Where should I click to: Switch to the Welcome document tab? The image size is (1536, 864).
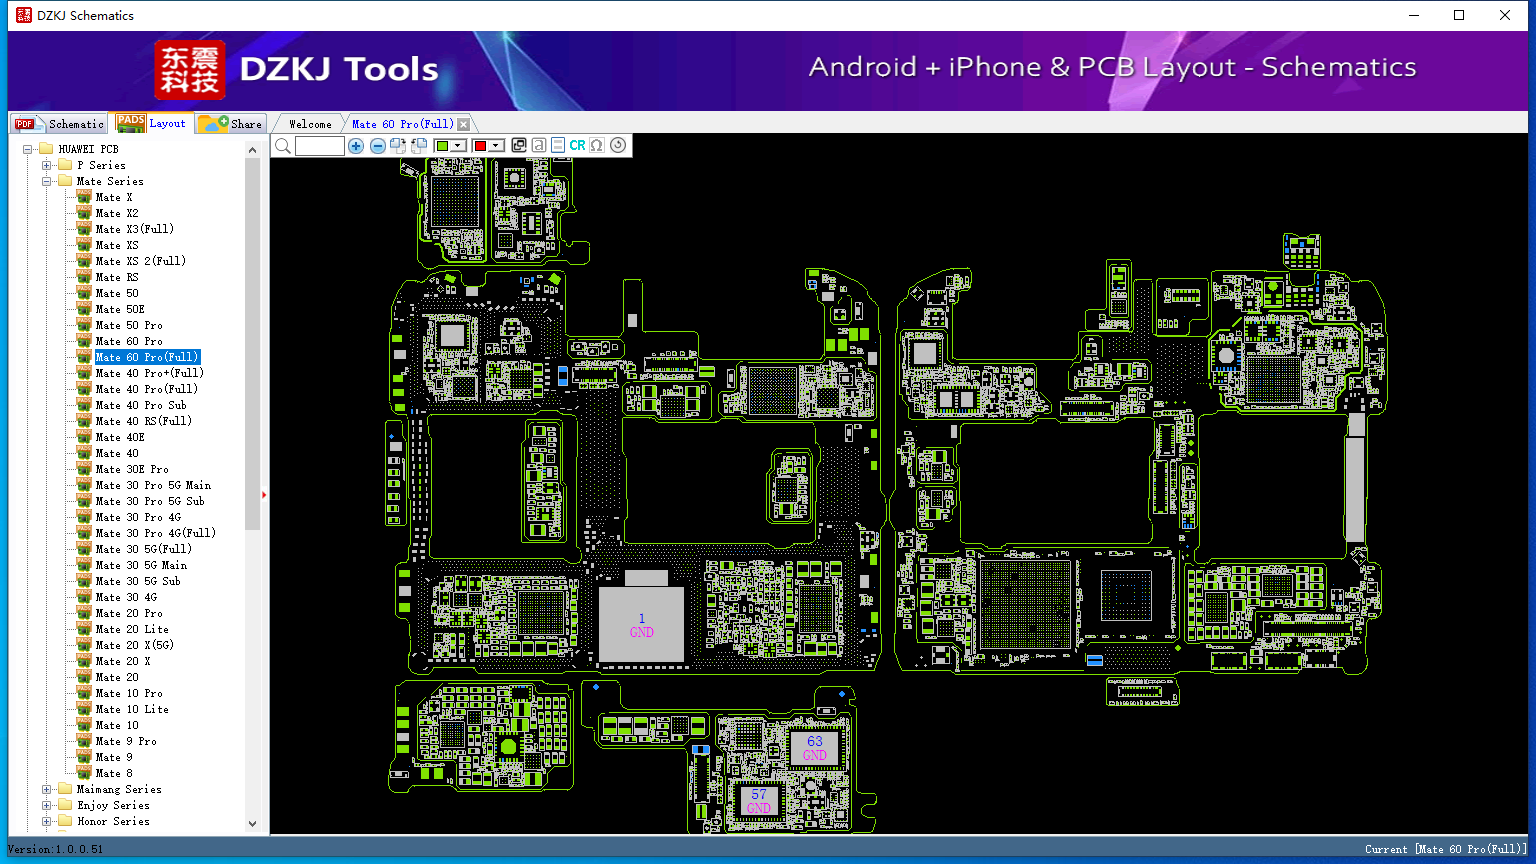(310, 124)
